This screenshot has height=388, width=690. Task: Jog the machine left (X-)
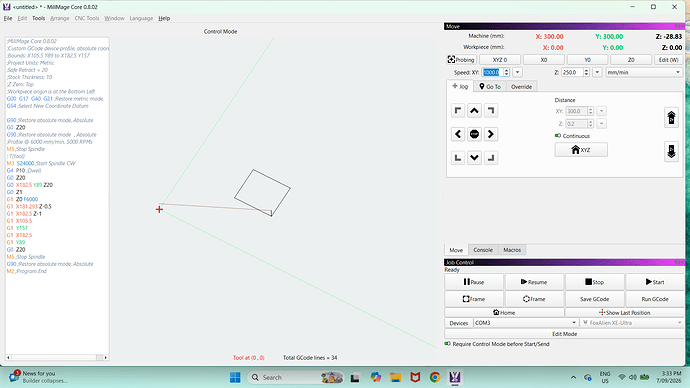tap(458, 134)
